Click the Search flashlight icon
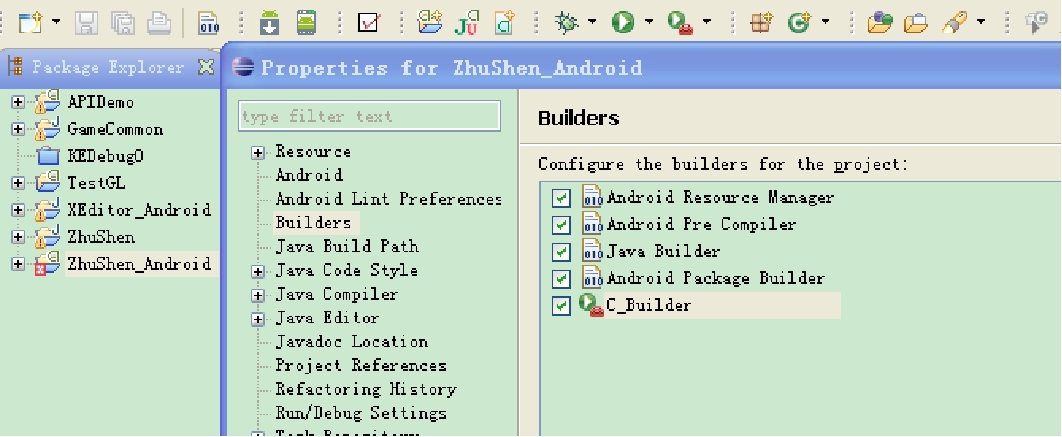1062x437 pixels. pos(954,24)
